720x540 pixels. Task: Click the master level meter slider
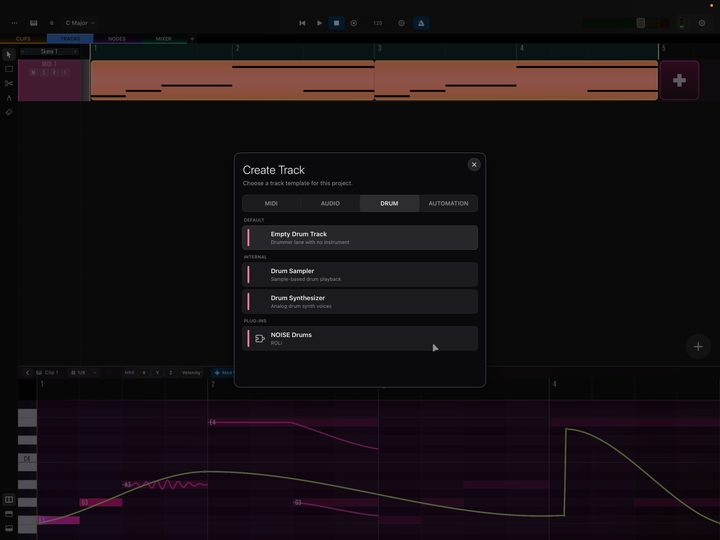pyautogui.click(x=641, y=23)
